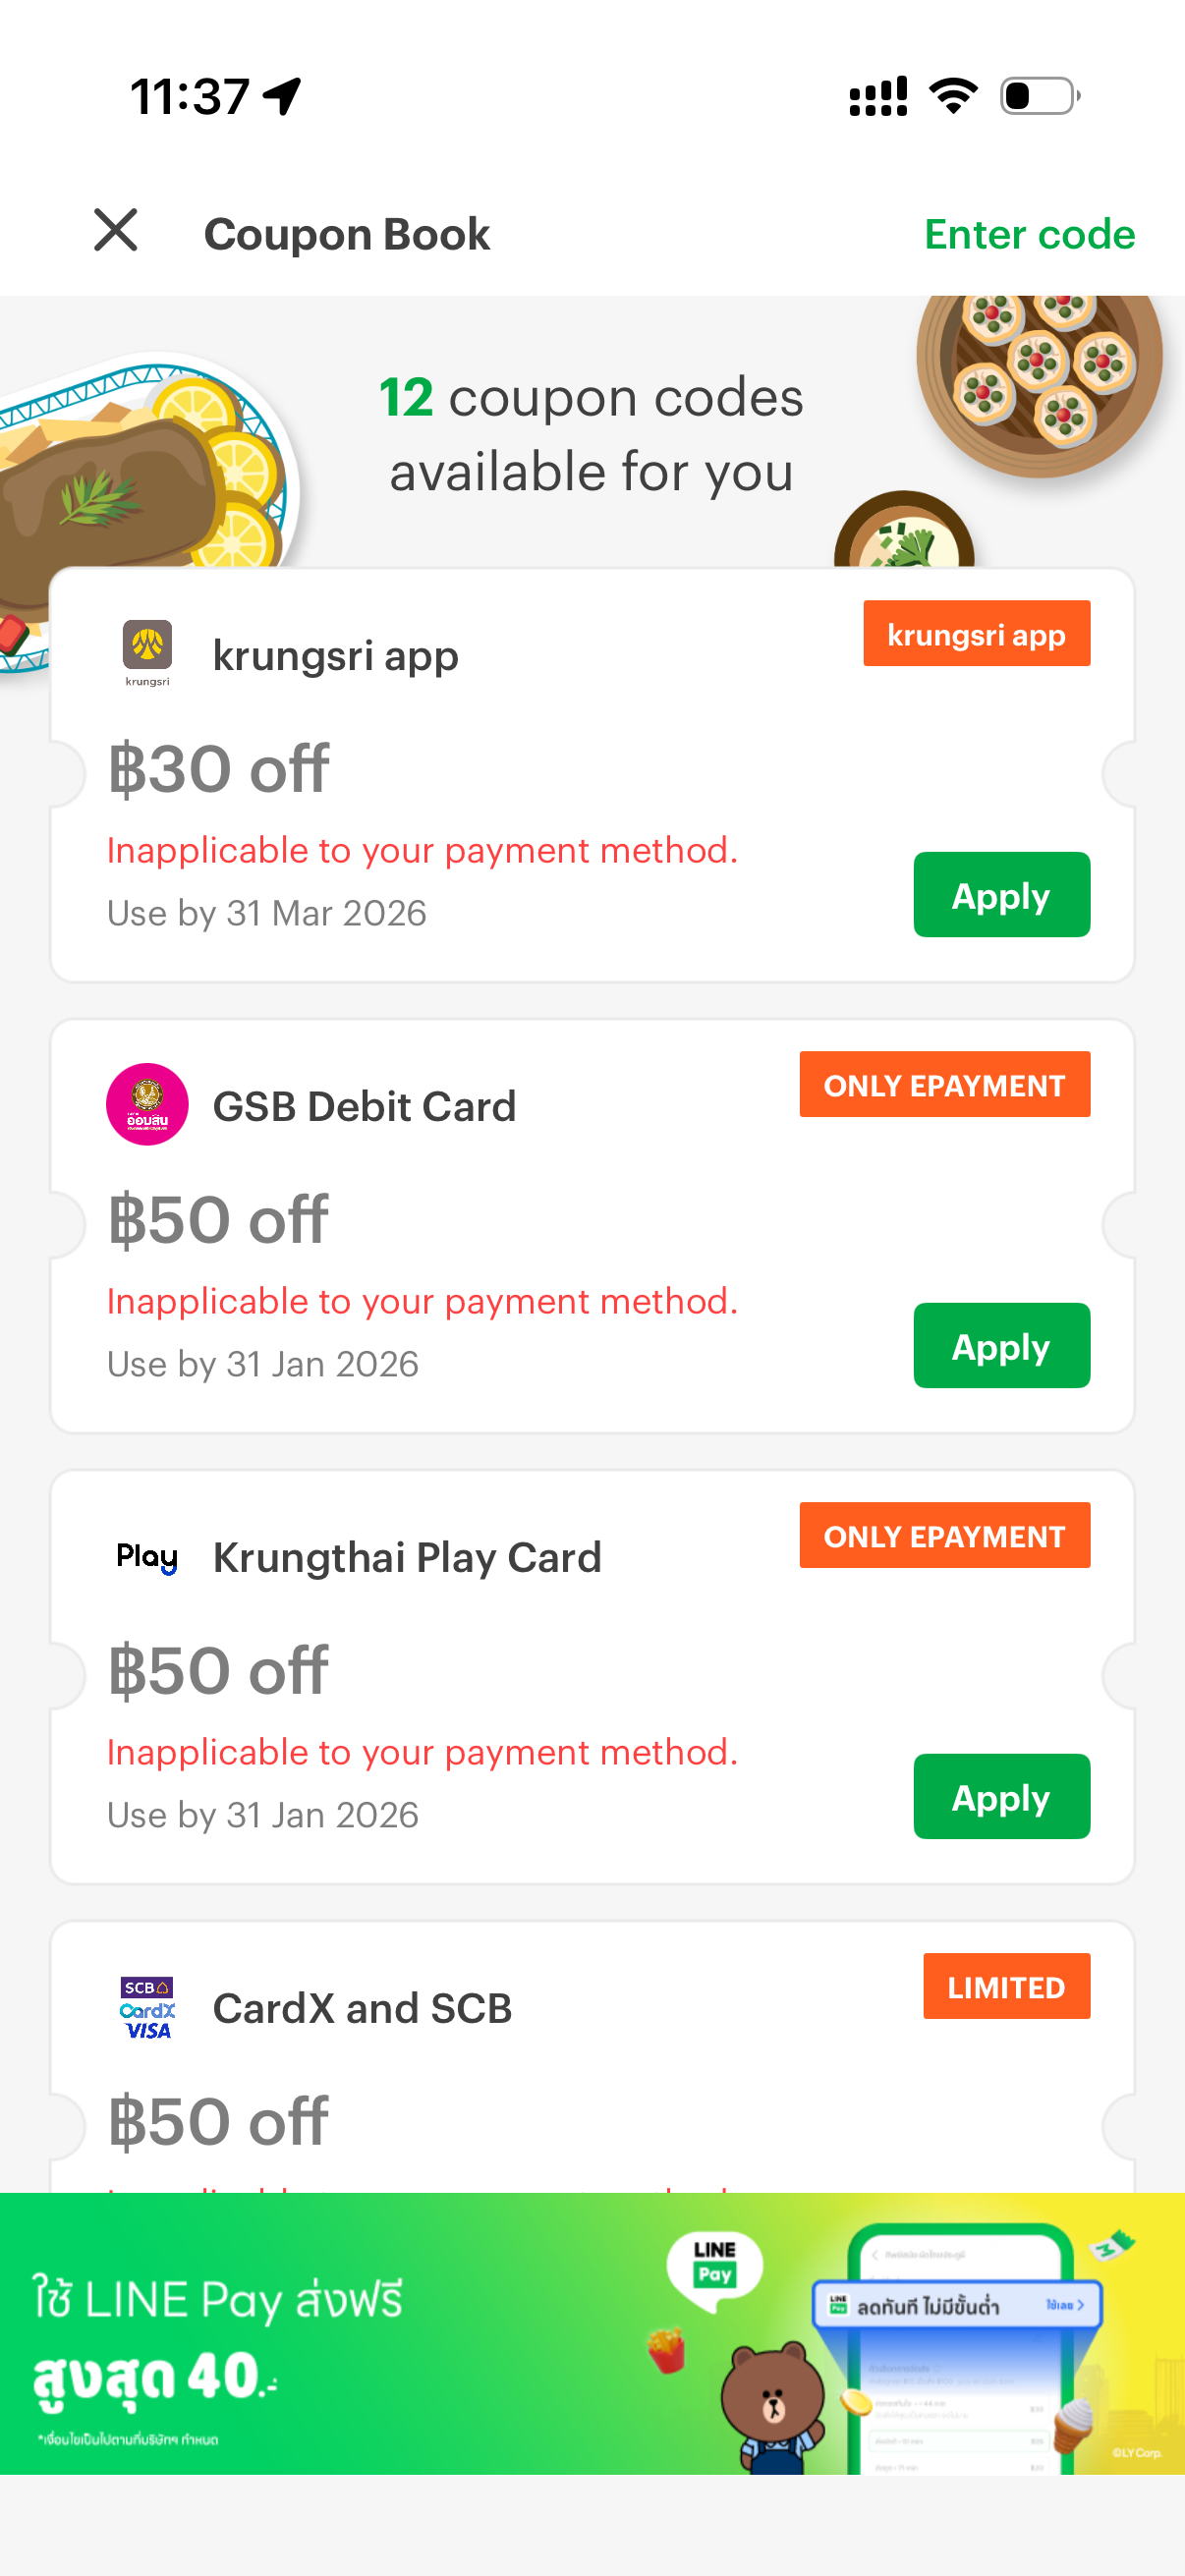Tap the GSB pink logo icon
1185x2576 pixels.
(x=147, y=1104)
